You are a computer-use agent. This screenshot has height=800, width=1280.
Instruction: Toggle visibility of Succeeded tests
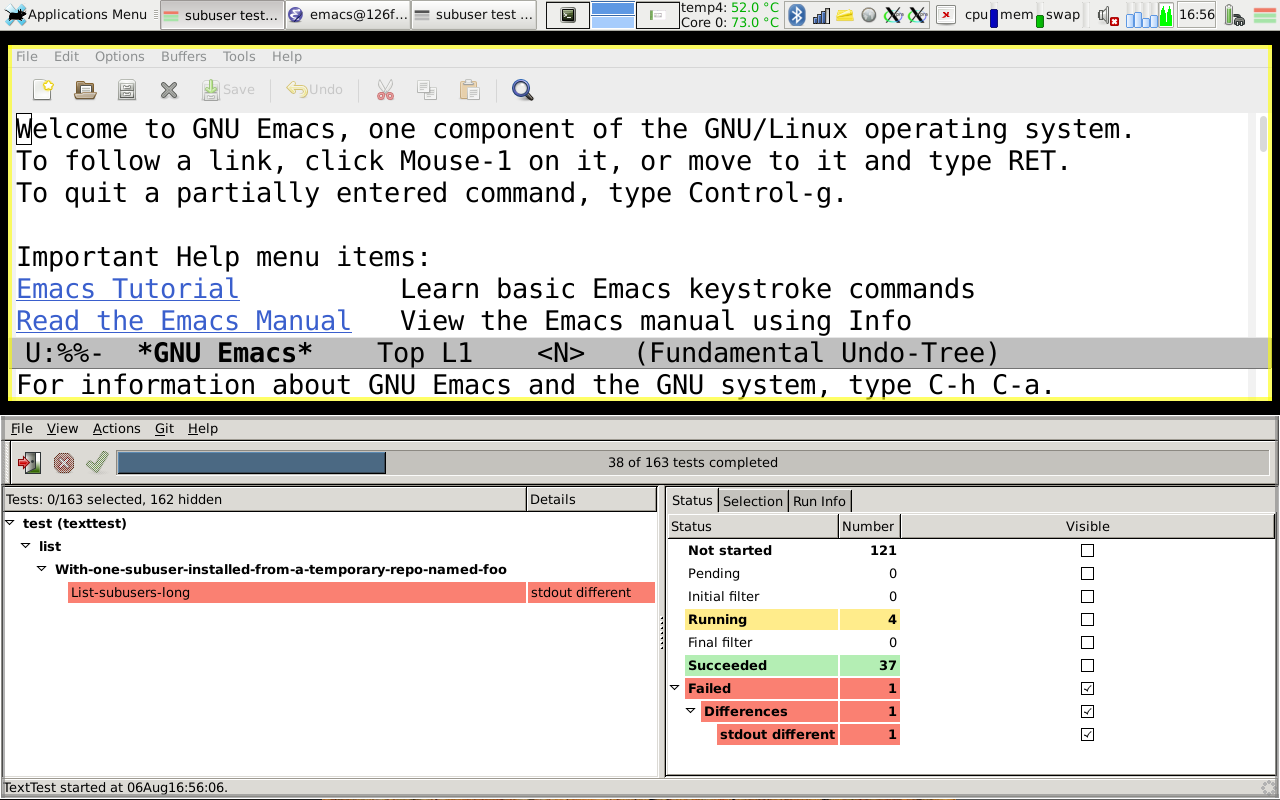1088,665
